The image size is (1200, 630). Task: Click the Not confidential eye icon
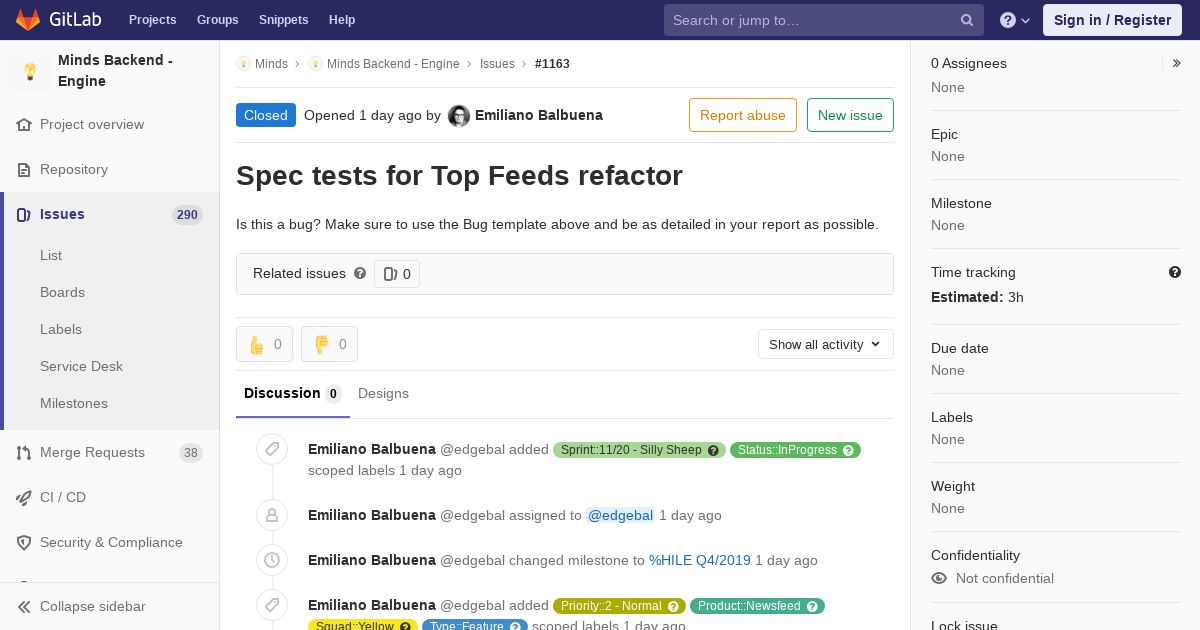click(939, 578)
